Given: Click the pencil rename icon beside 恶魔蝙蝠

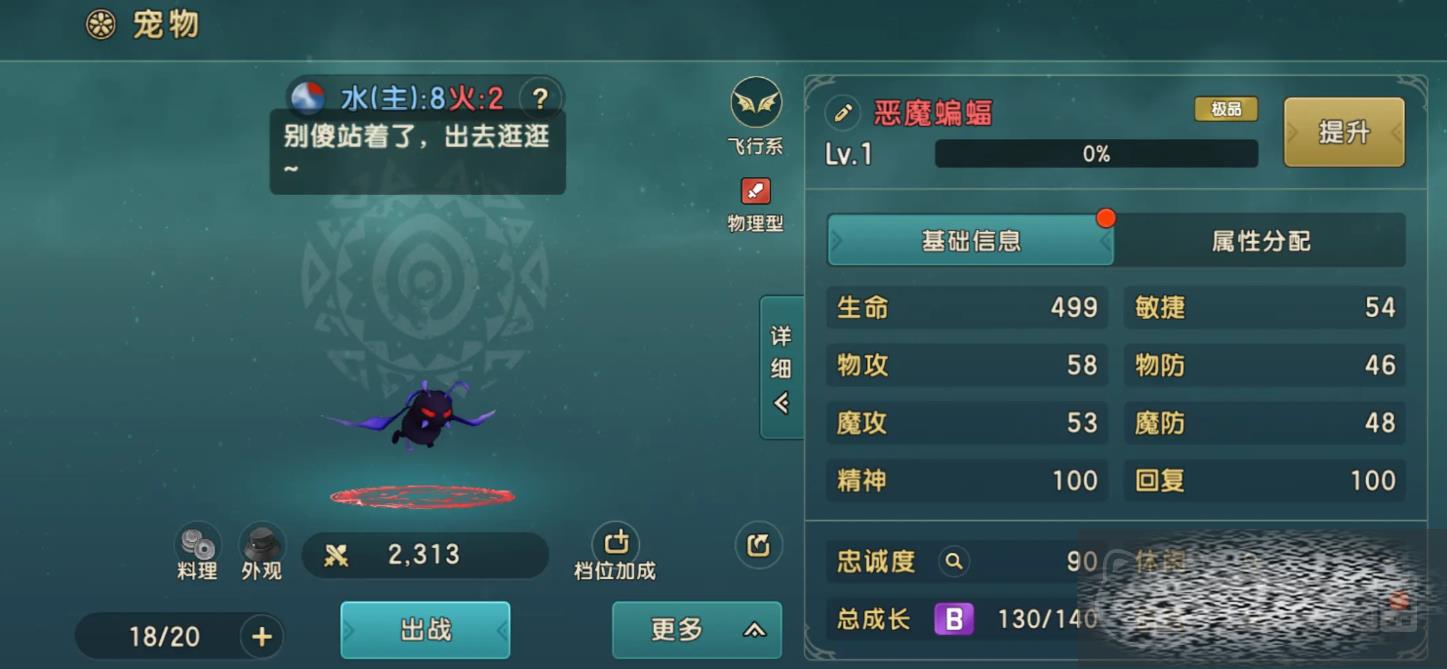Looking at the screenshot, I should [x=842, y=113].
